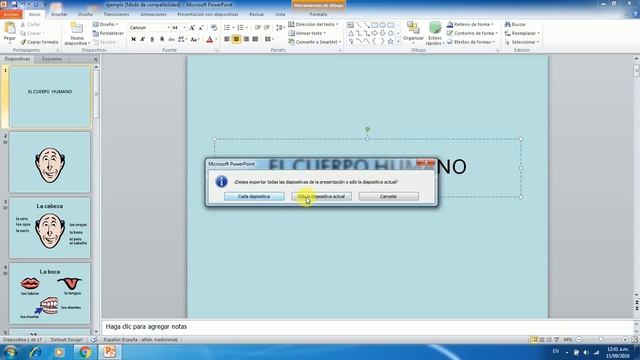Click the Nueva diapositiva icon
Screen dimensions: 640x360
click(77, 29)
